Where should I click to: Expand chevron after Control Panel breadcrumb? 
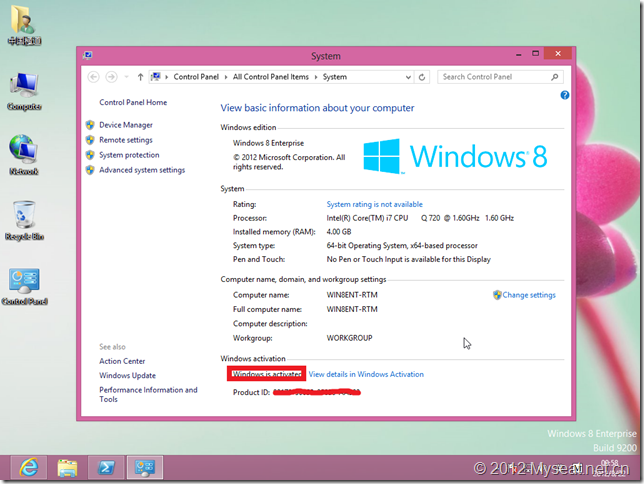coord(226,77)
